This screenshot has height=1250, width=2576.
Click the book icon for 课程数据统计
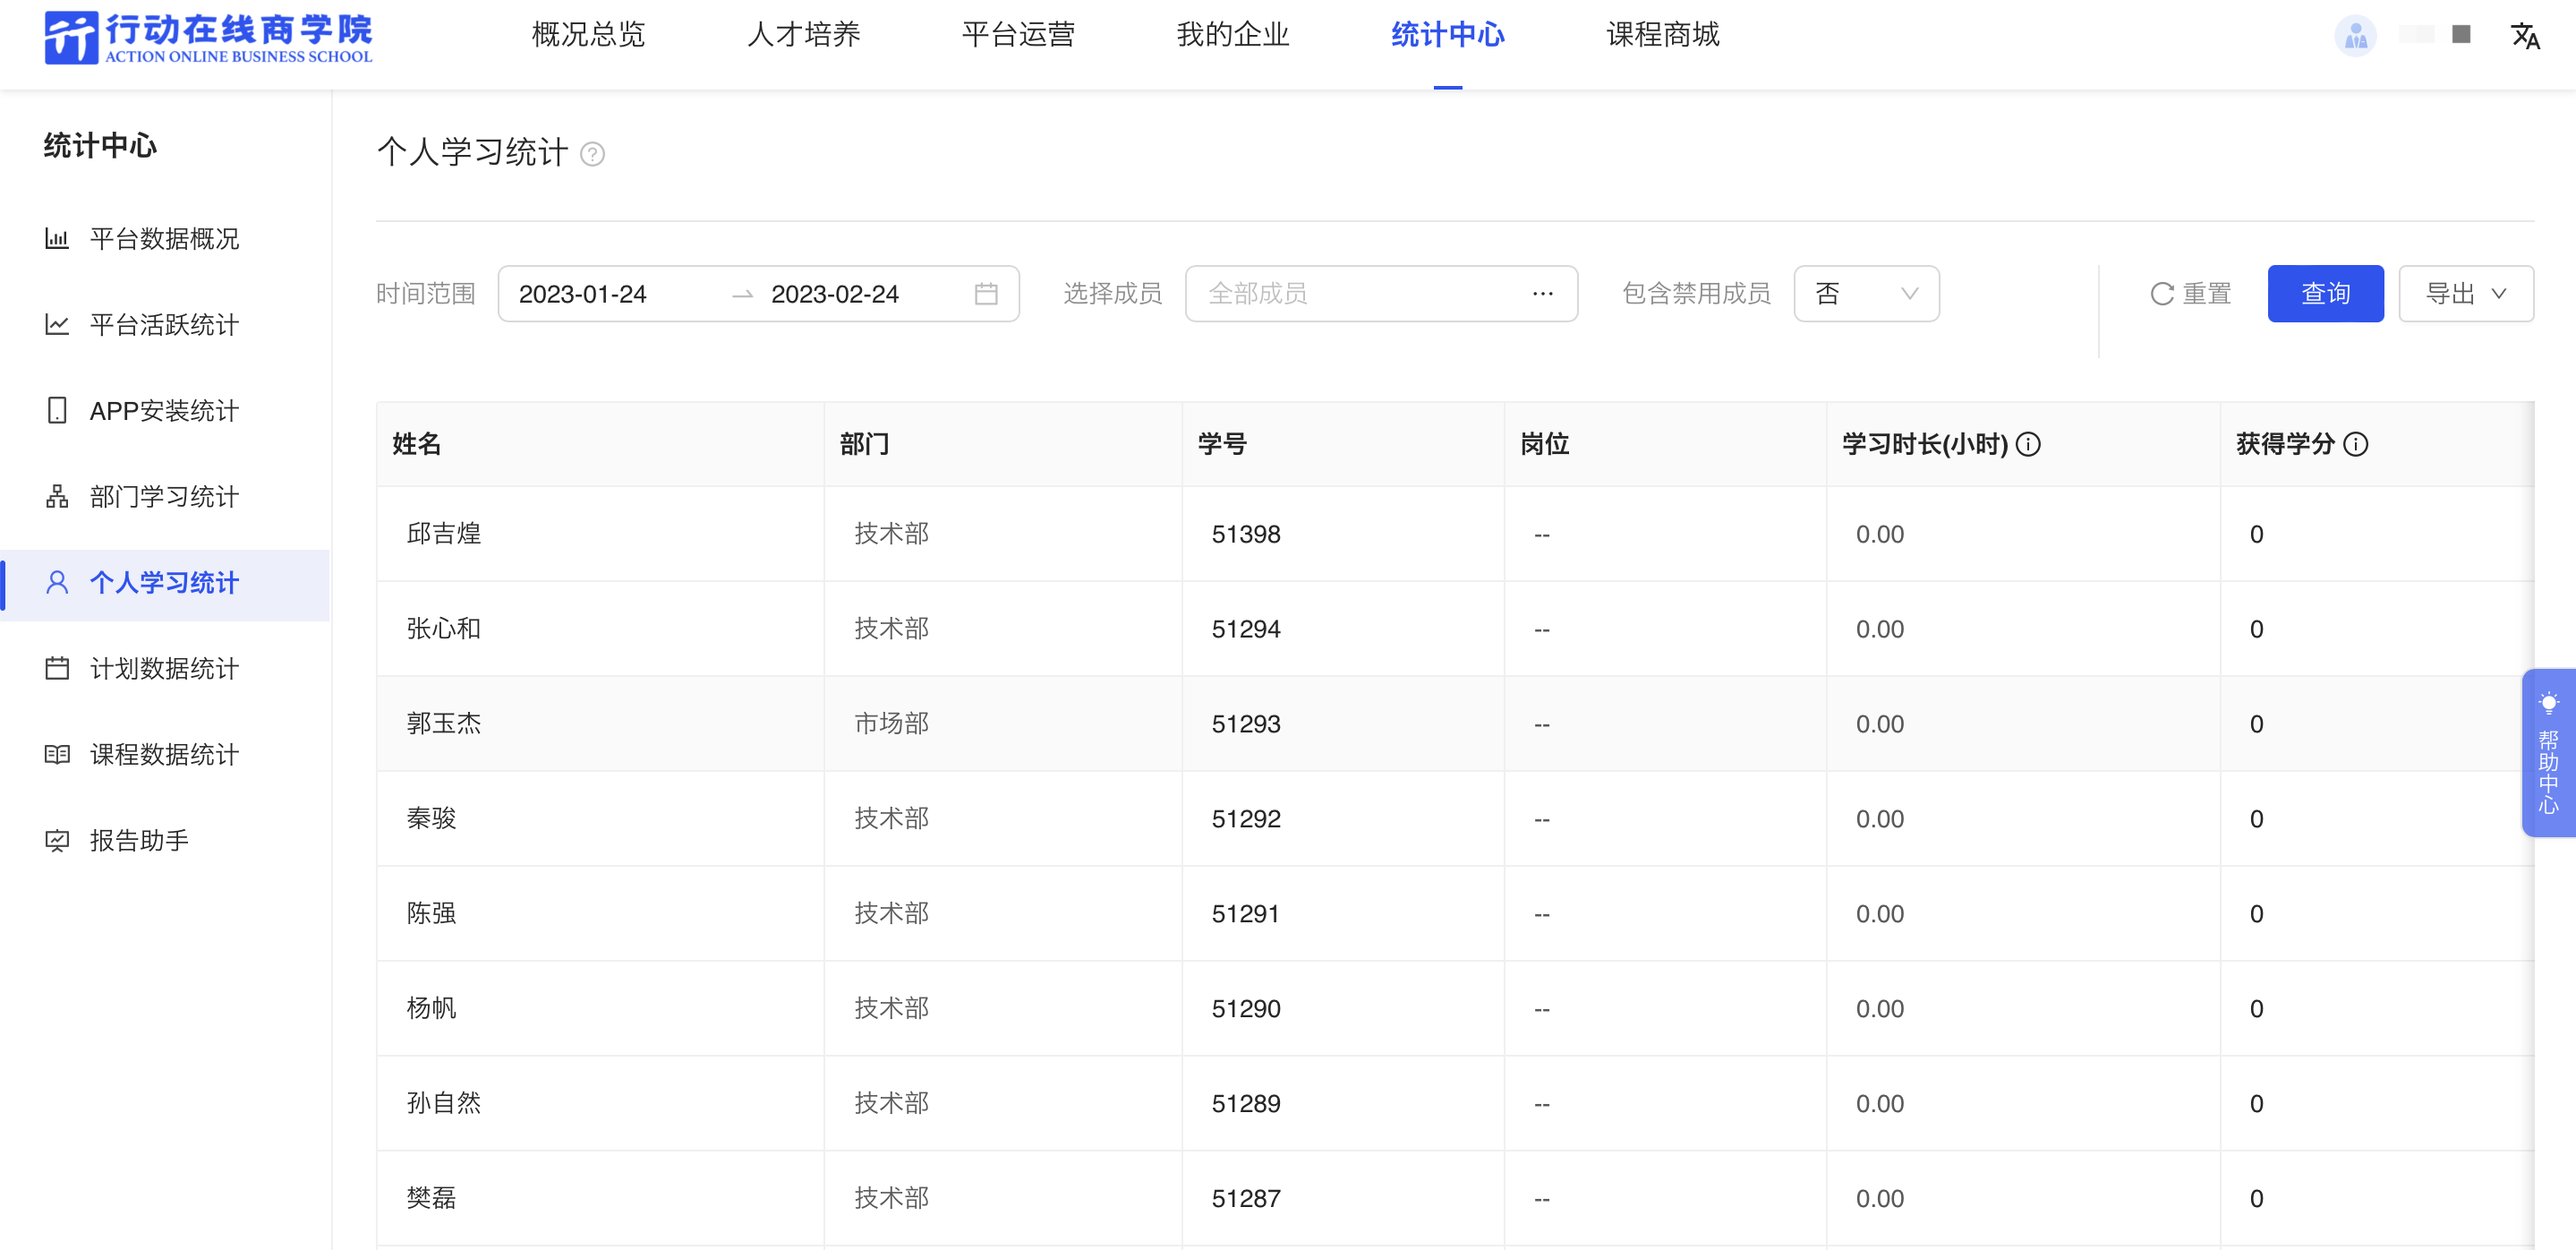point(57,755)
